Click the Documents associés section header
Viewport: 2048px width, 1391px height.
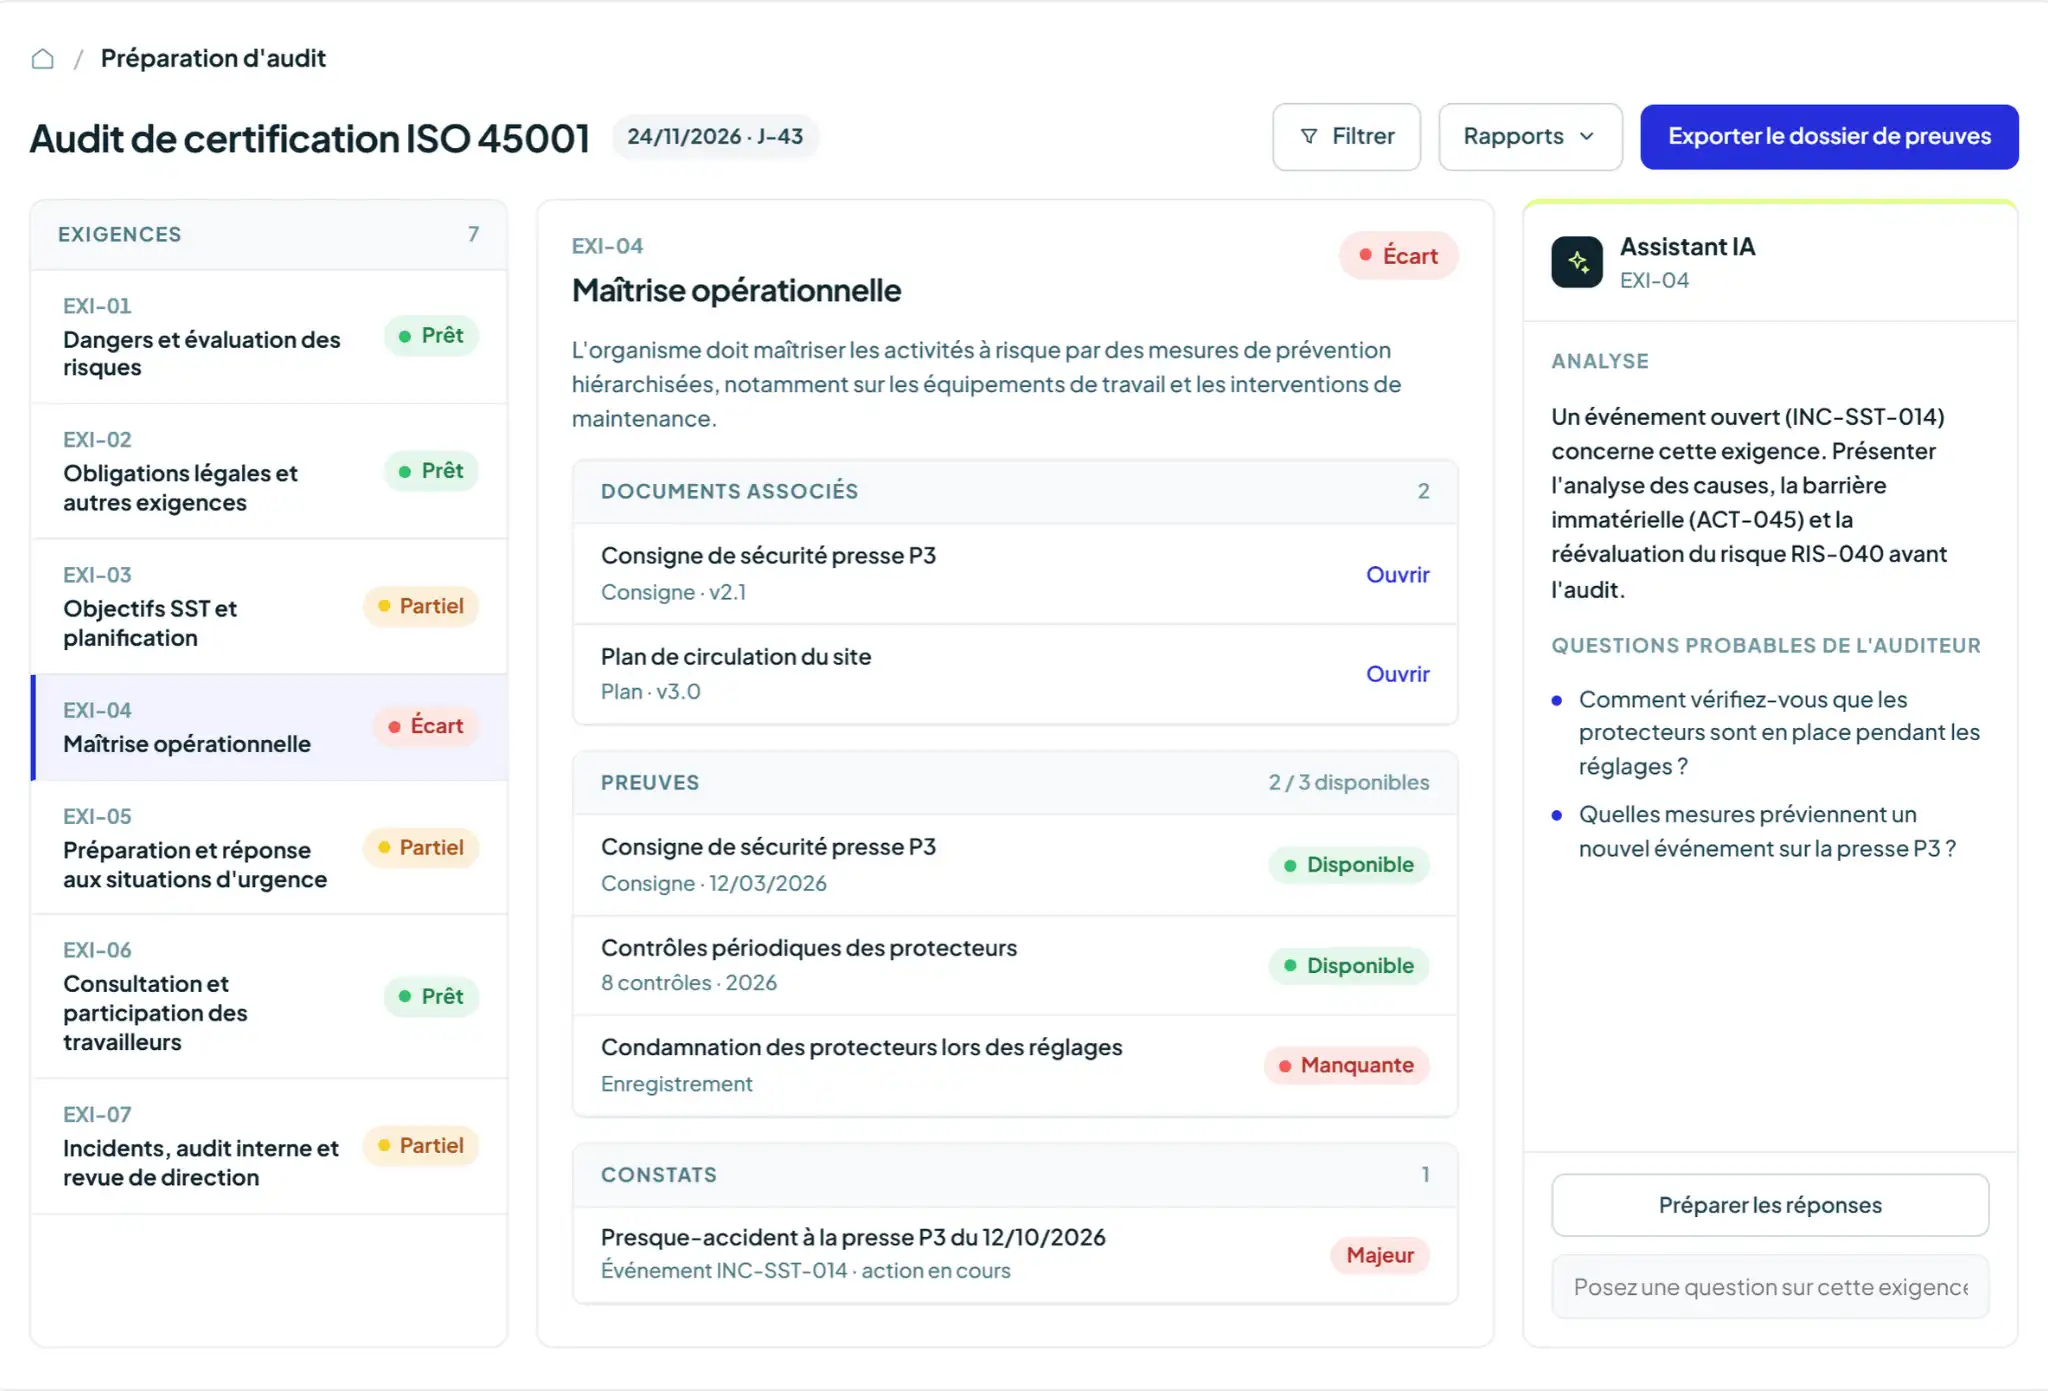1014,492
